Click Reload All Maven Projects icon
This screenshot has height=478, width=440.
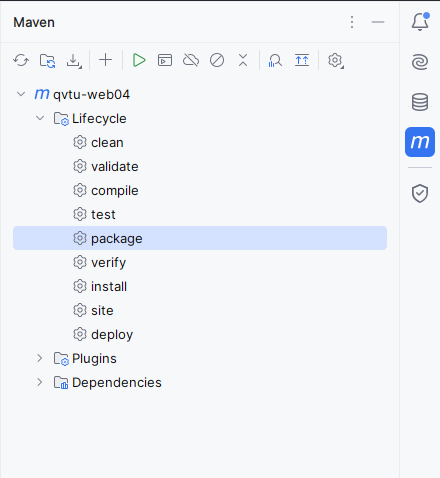21,61
